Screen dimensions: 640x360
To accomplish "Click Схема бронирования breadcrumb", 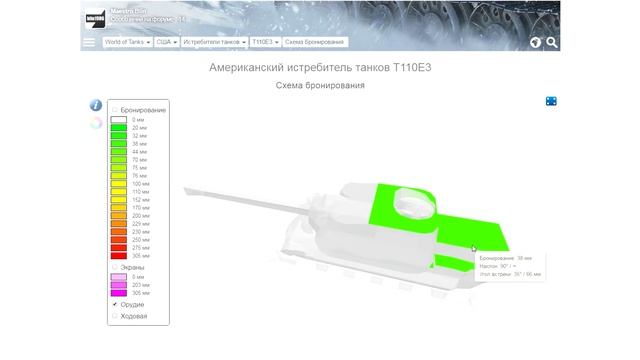I will click(315, 42).
